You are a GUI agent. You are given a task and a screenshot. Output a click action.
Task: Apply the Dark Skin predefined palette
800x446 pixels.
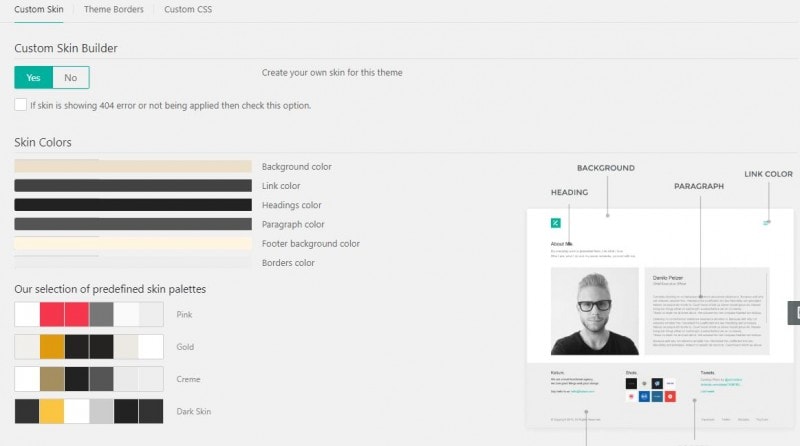pyautogui.click(x=89, y=411)
